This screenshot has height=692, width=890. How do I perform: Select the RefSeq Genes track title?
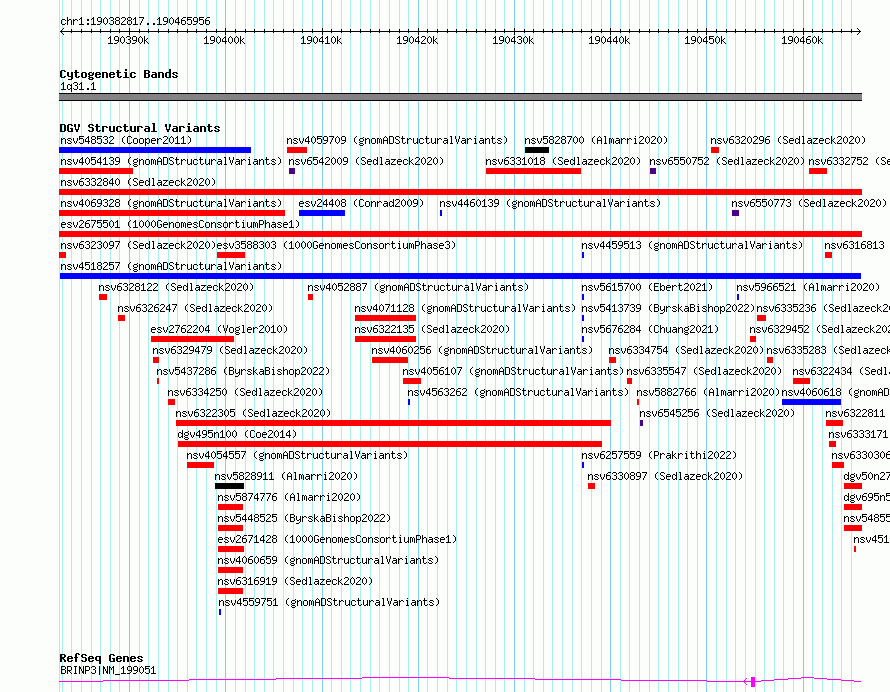tap(101, 658)
